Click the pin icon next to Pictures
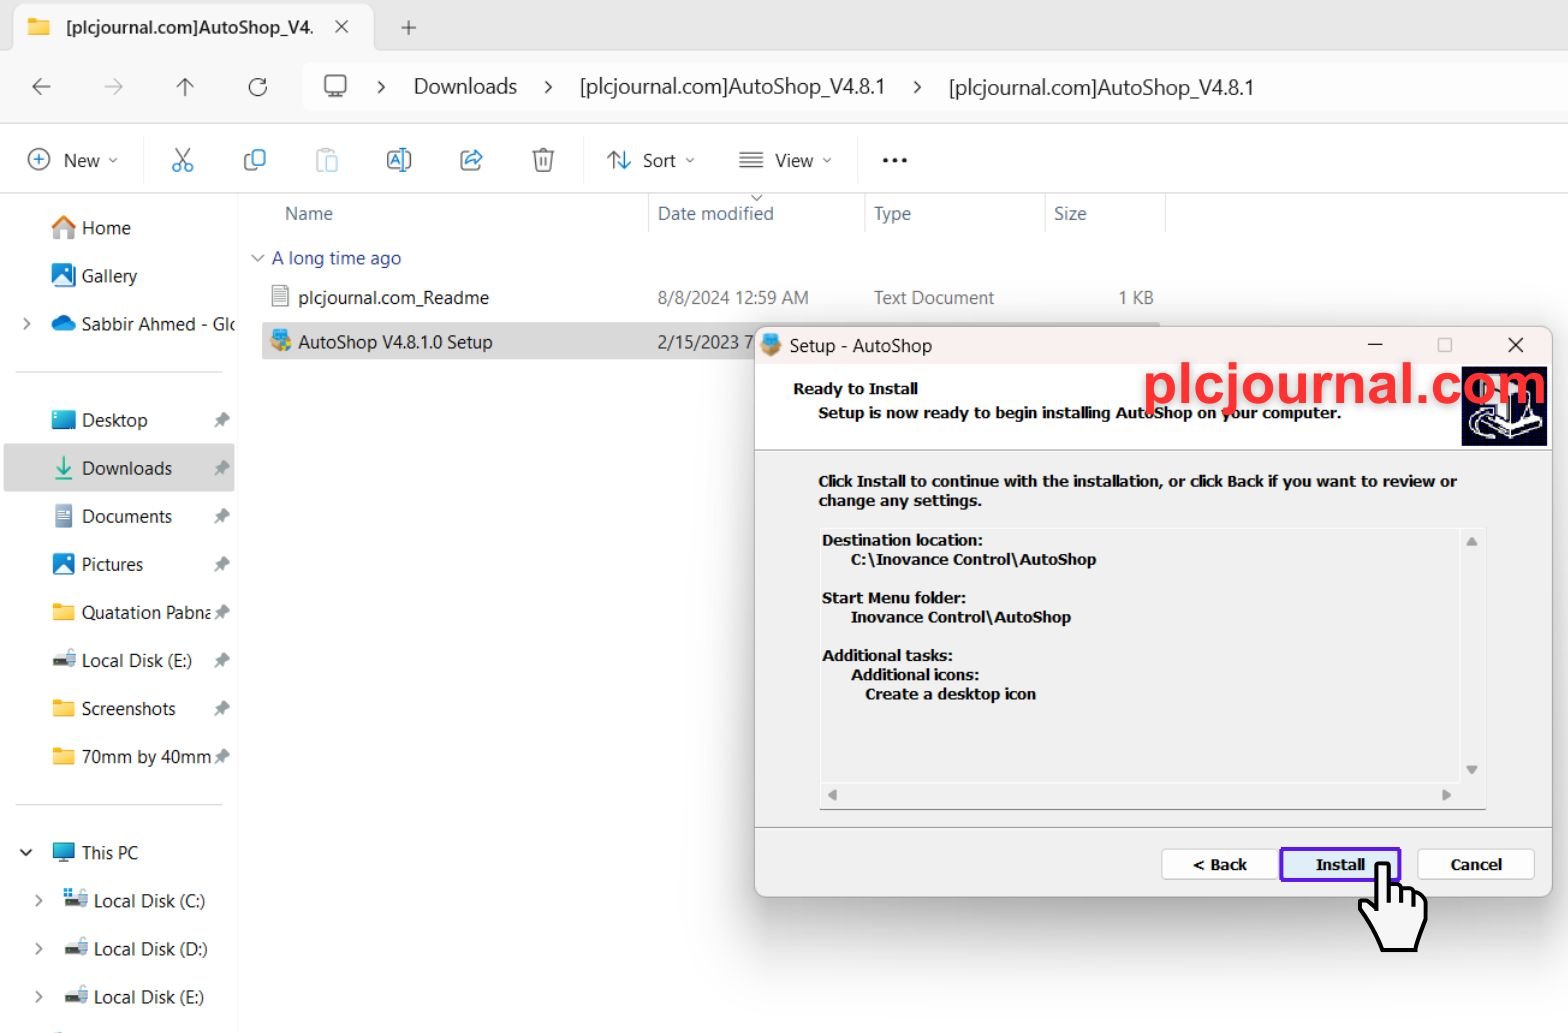 222,564
